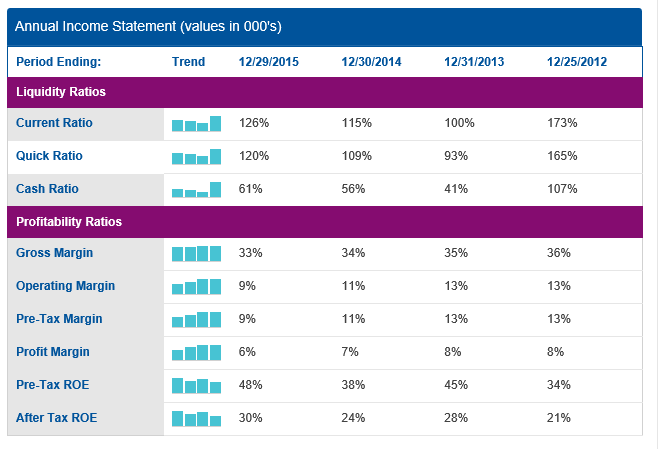658x449 pixels.
Task: Click the Operating Margin row label
Action: (65, 286)
